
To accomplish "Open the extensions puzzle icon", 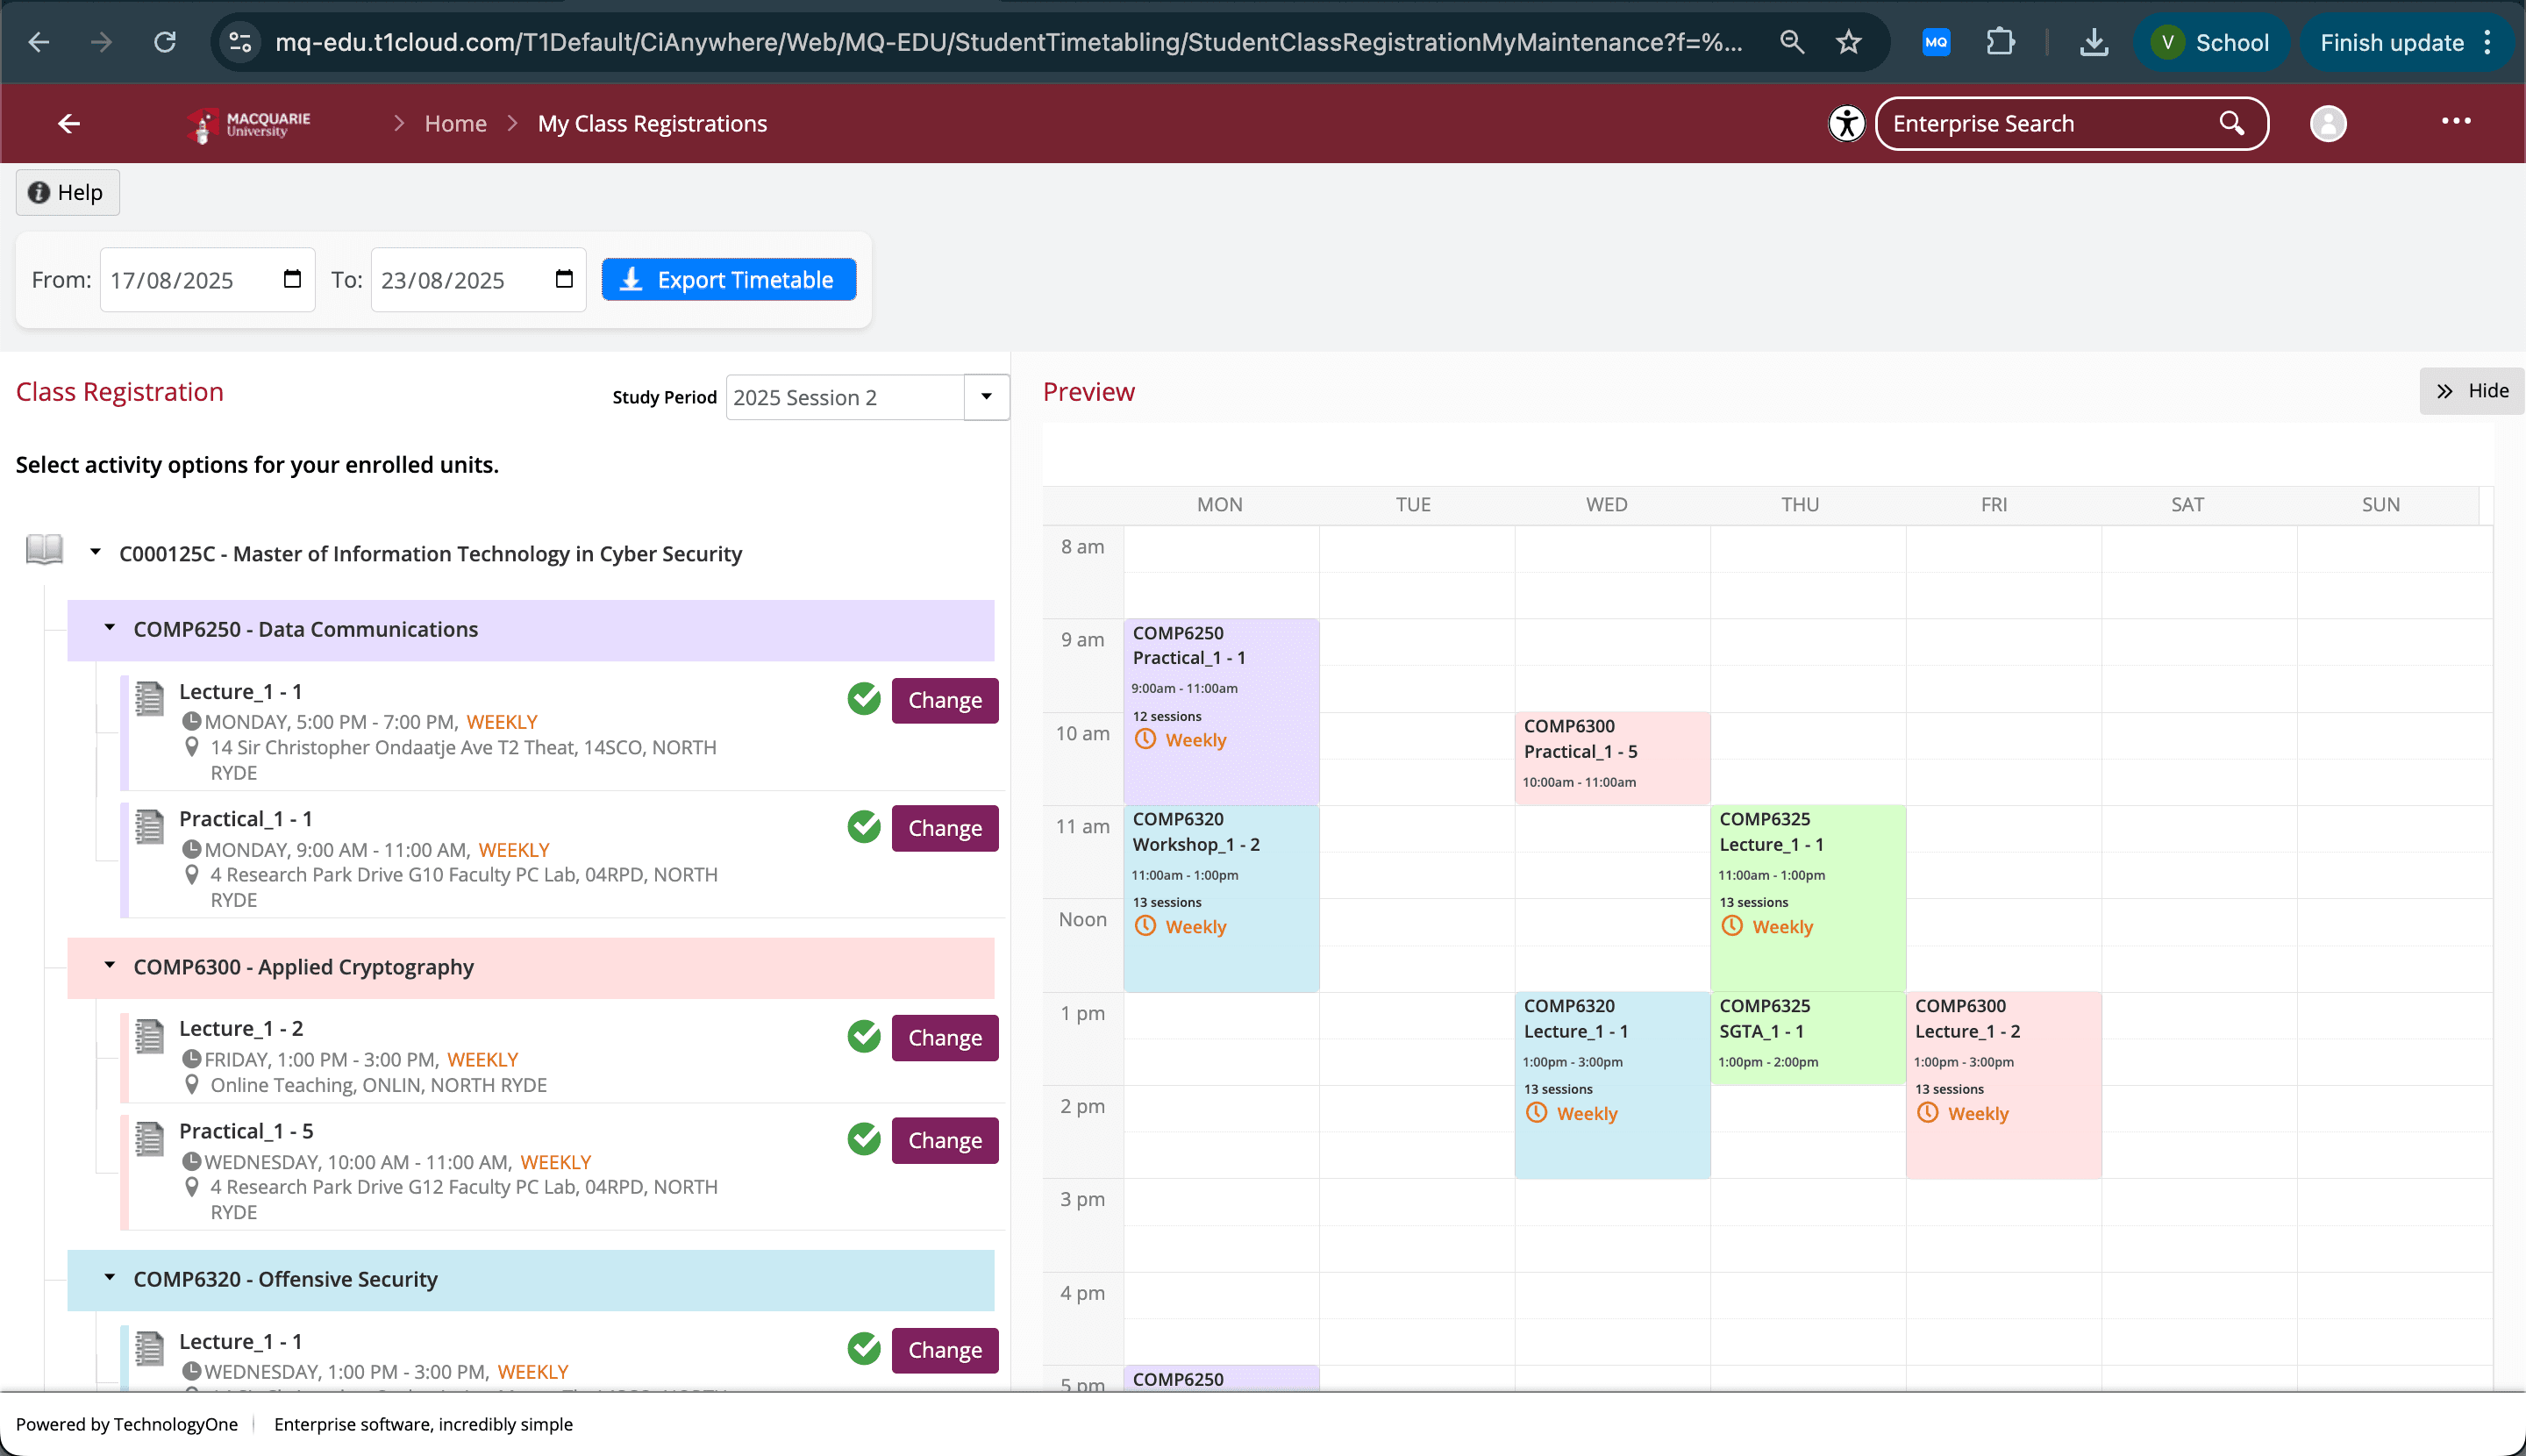I will pyautogui.click(x=2000, y=42).
